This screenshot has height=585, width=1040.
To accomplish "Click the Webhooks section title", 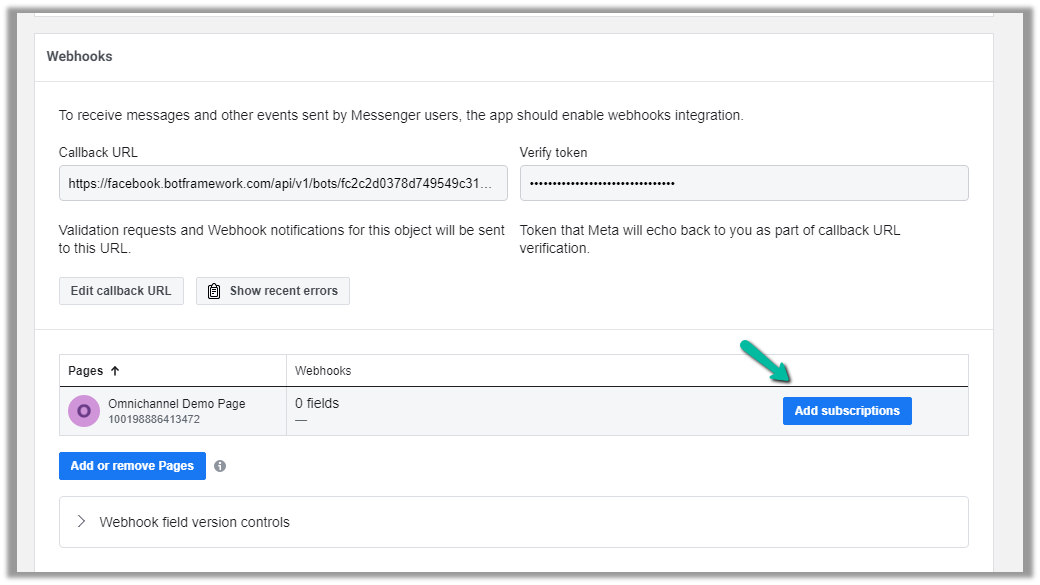I will (x=79, y=57).
